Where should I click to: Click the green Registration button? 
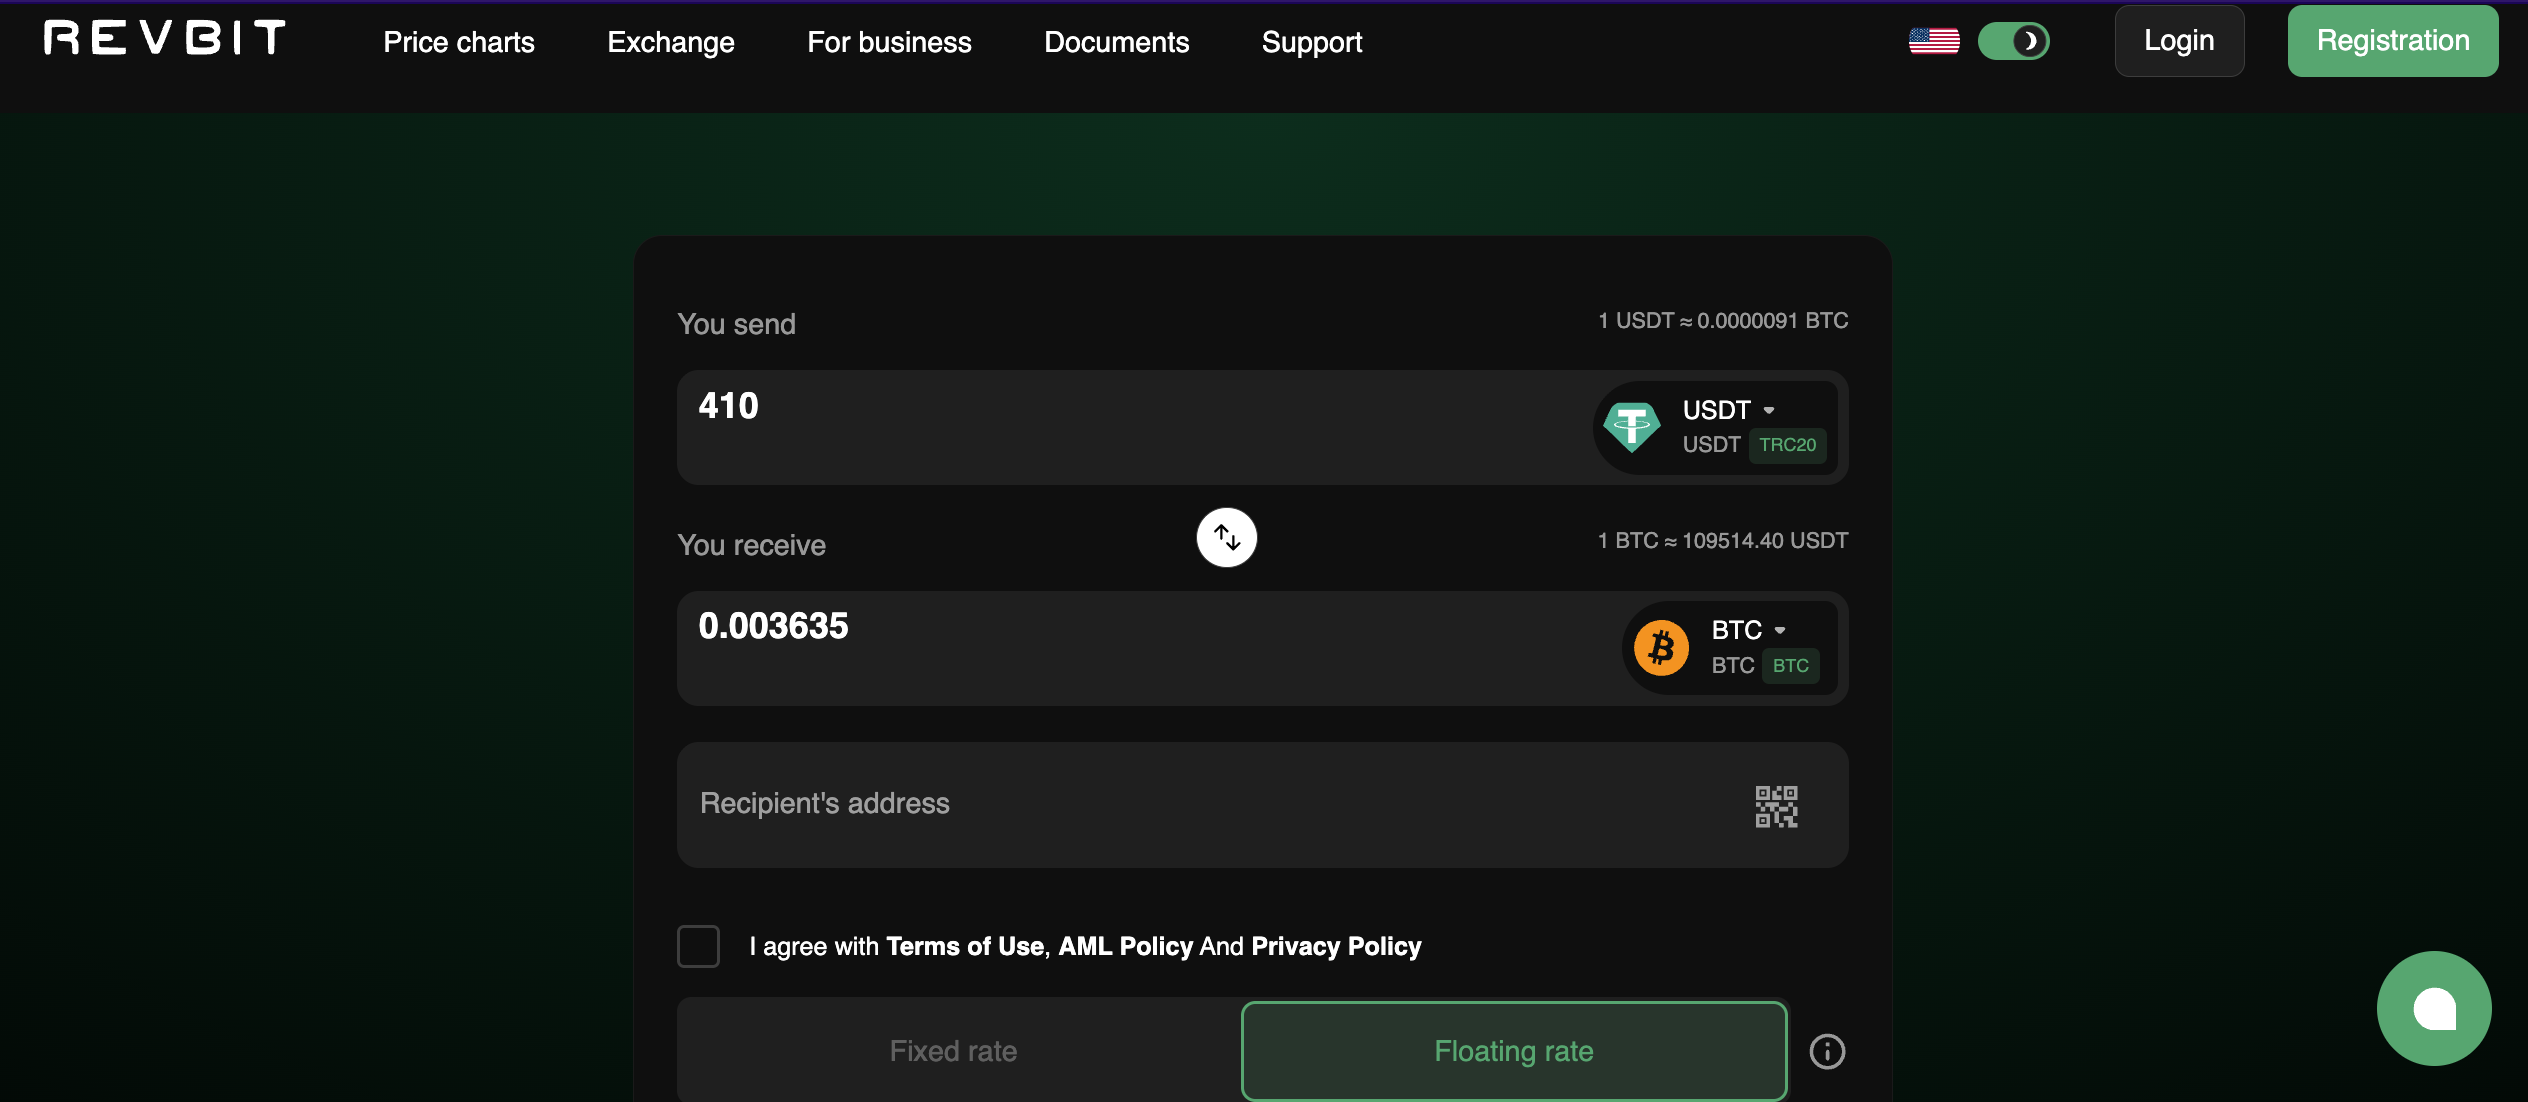click(x=2392, y=41)
